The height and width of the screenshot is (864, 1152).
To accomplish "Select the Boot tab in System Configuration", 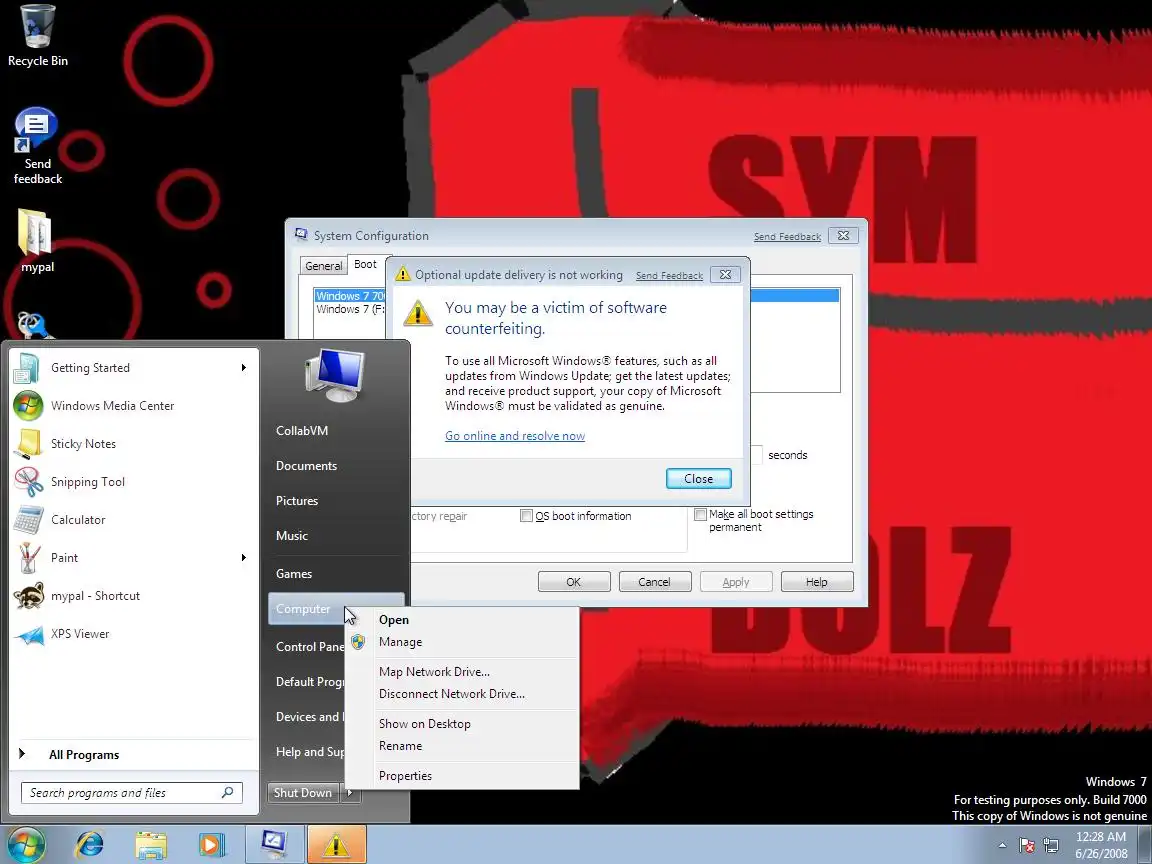I will 365,264.
